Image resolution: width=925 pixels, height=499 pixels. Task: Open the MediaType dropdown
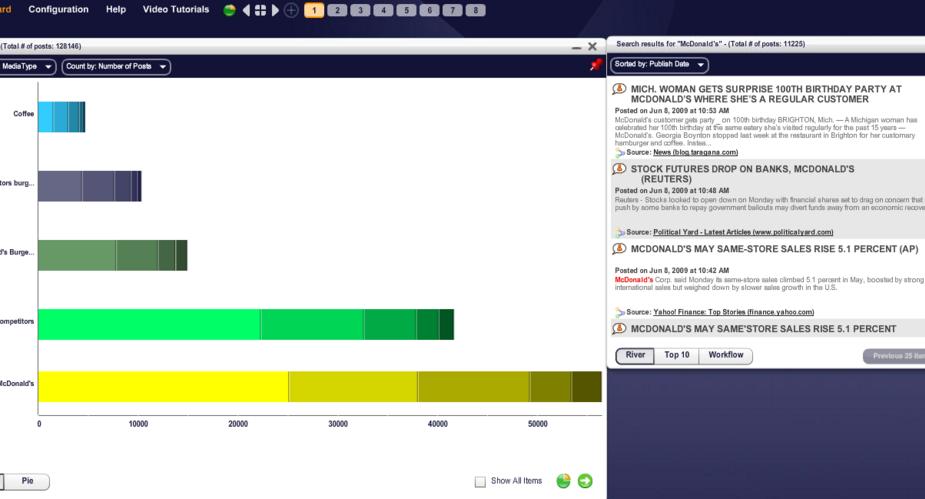27,67
